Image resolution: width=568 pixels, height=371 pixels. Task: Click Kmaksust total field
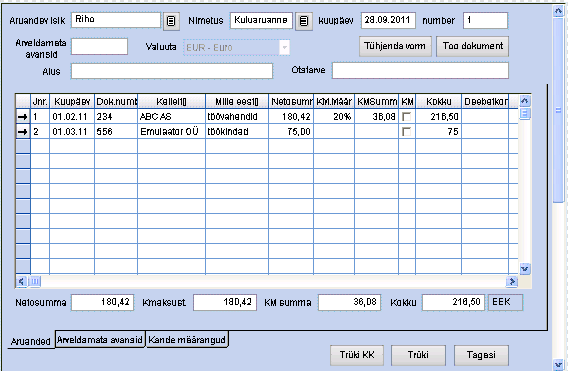coord(225,303)
